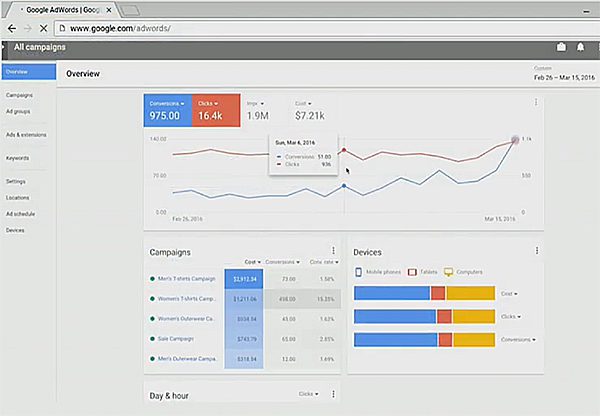Open the Conversions column dropdown in Campaigns
Viewport: 600px width, 416px height.
pyautogui.click(x=282, y=262)
